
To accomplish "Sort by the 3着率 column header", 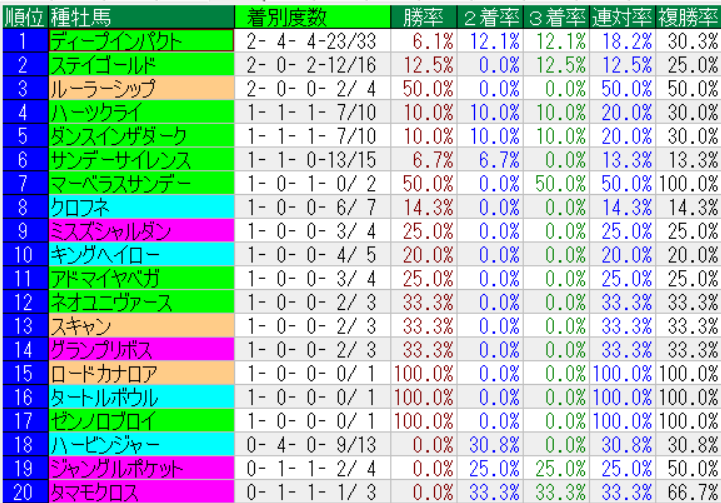I will 556,17.
